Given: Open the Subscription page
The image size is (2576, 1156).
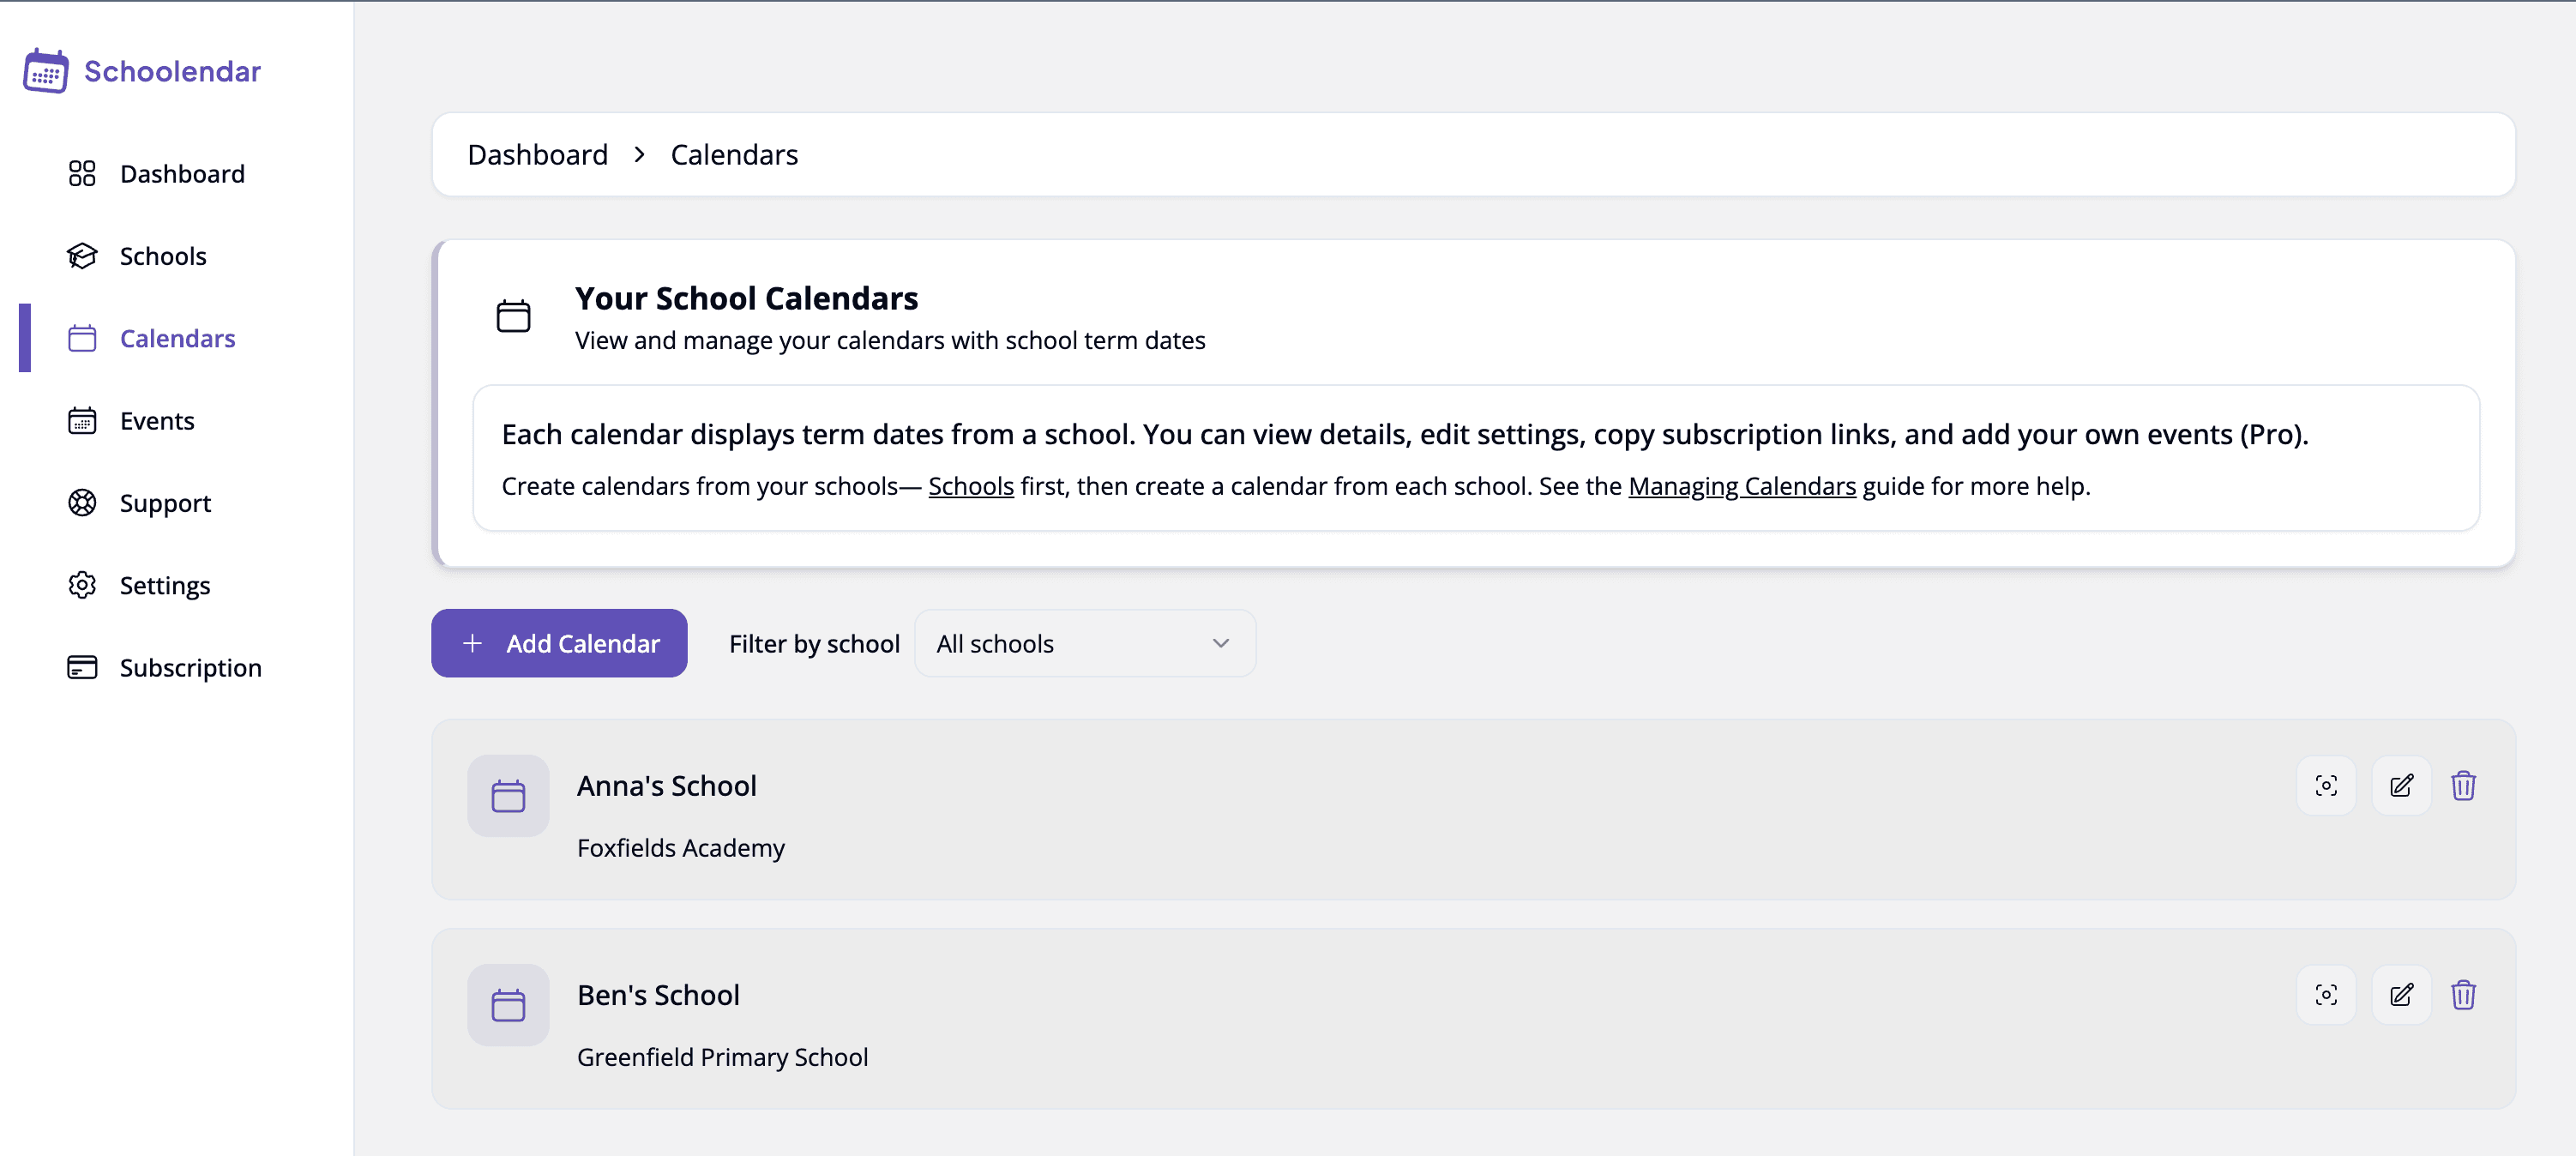Looking at the screenshot, I should (x=190, y=668).
